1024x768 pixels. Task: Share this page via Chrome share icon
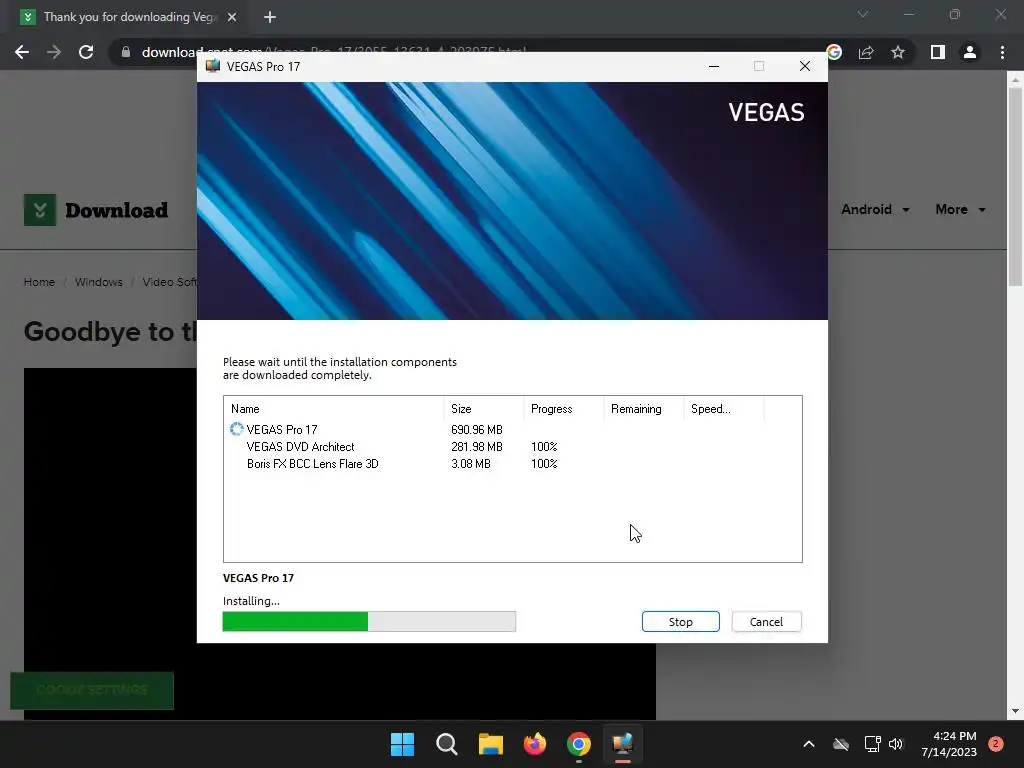click(x=866, y=52)
